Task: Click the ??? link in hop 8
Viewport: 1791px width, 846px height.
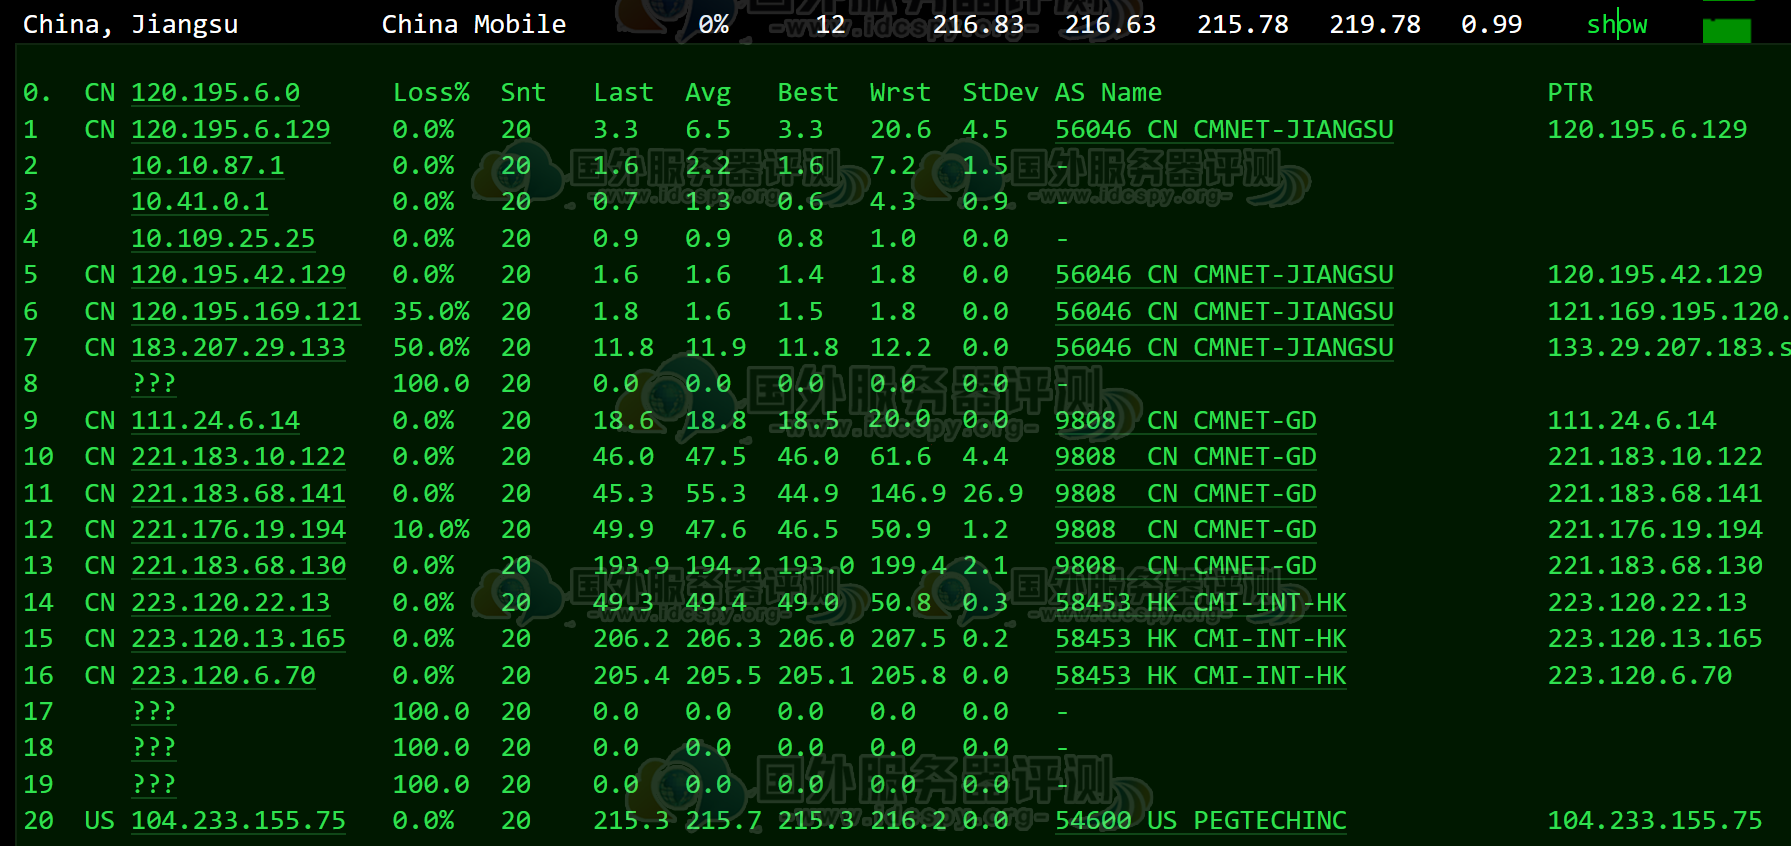Action: (x=154, y=384)
